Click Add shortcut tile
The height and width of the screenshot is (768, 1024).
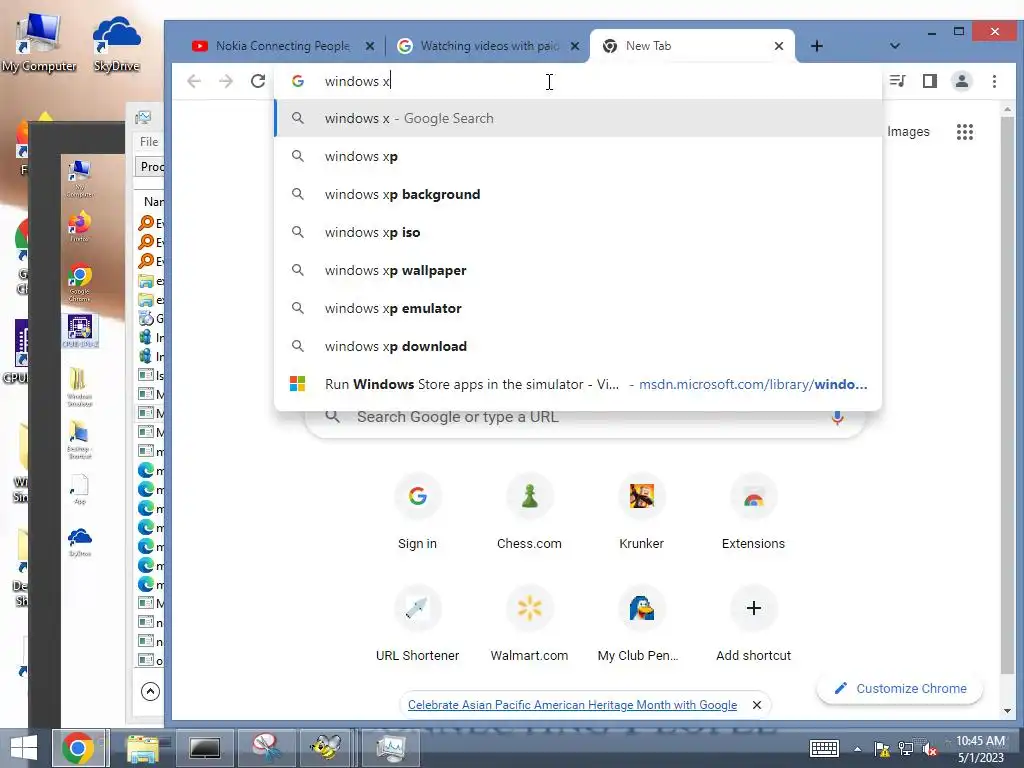coord(753,624)
